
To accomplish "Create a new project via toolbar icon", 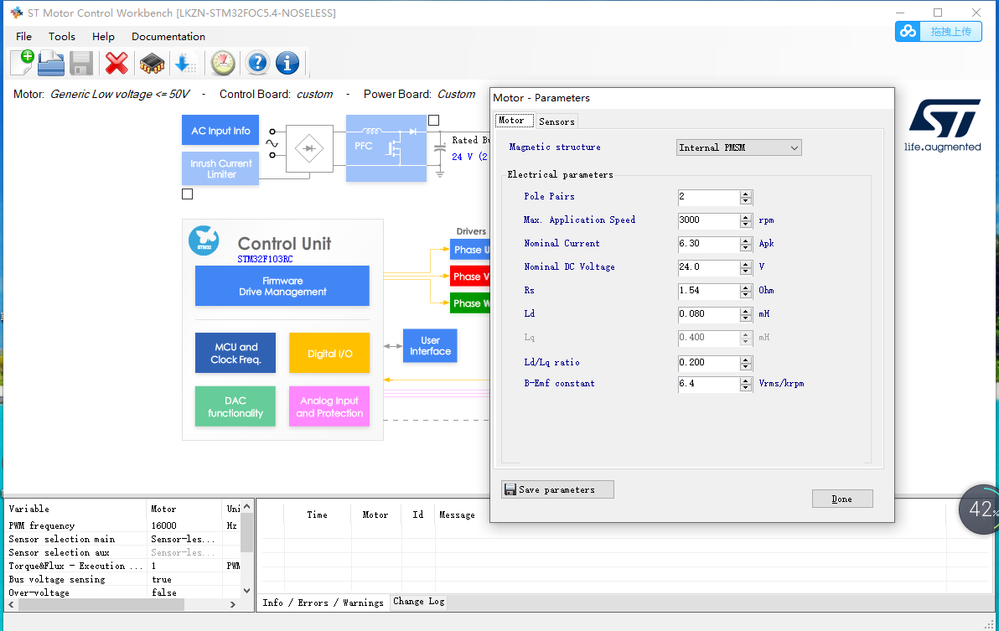I will [x=22, y=63].
